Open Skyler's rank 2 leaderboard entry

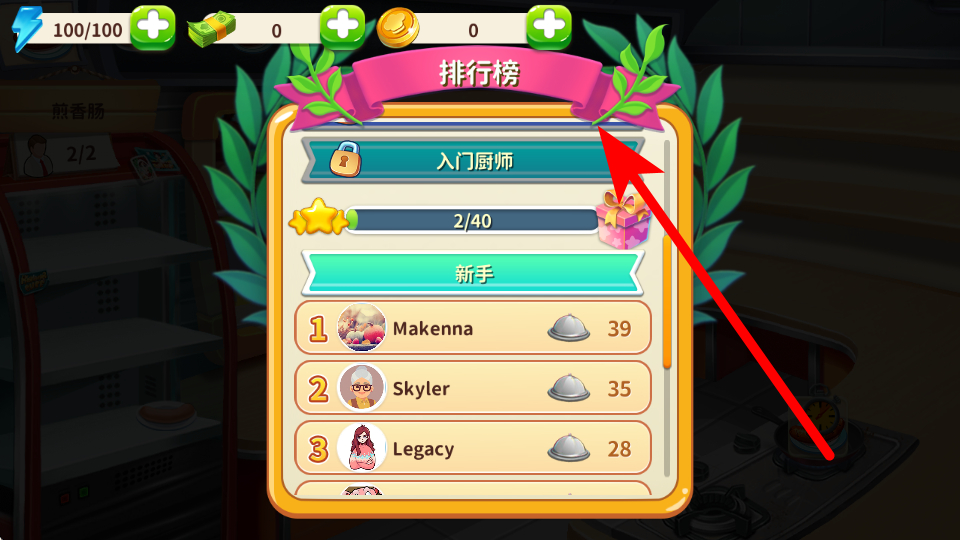coord(473,388)
